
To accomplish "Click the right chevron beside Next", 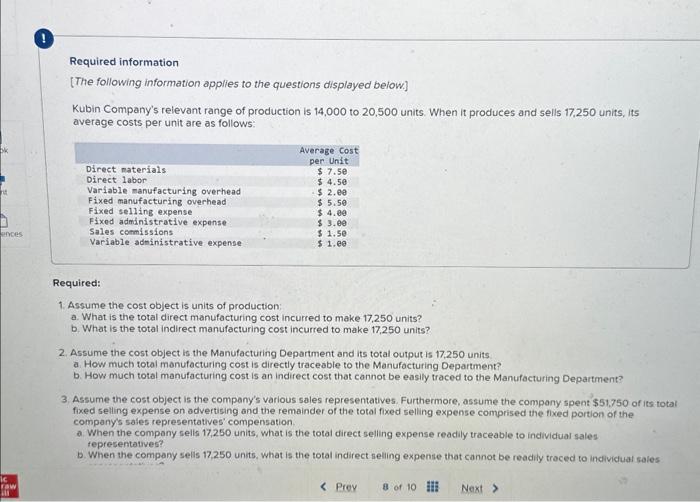I will click(x=495, y=488).
